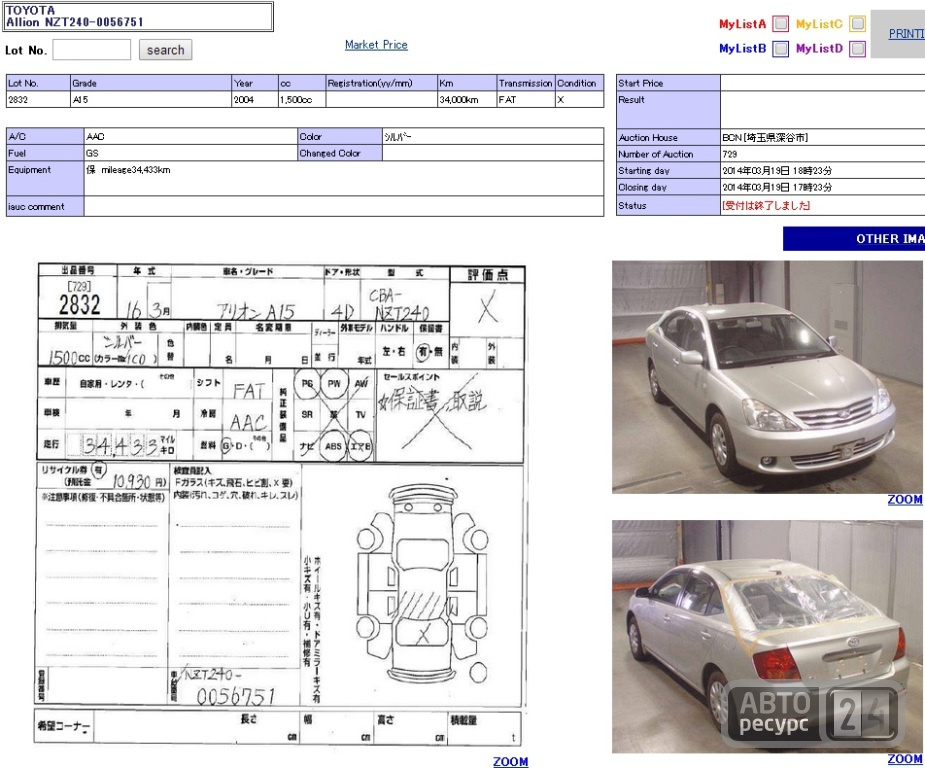Check the MyListC checkbox

coord(857,24)
